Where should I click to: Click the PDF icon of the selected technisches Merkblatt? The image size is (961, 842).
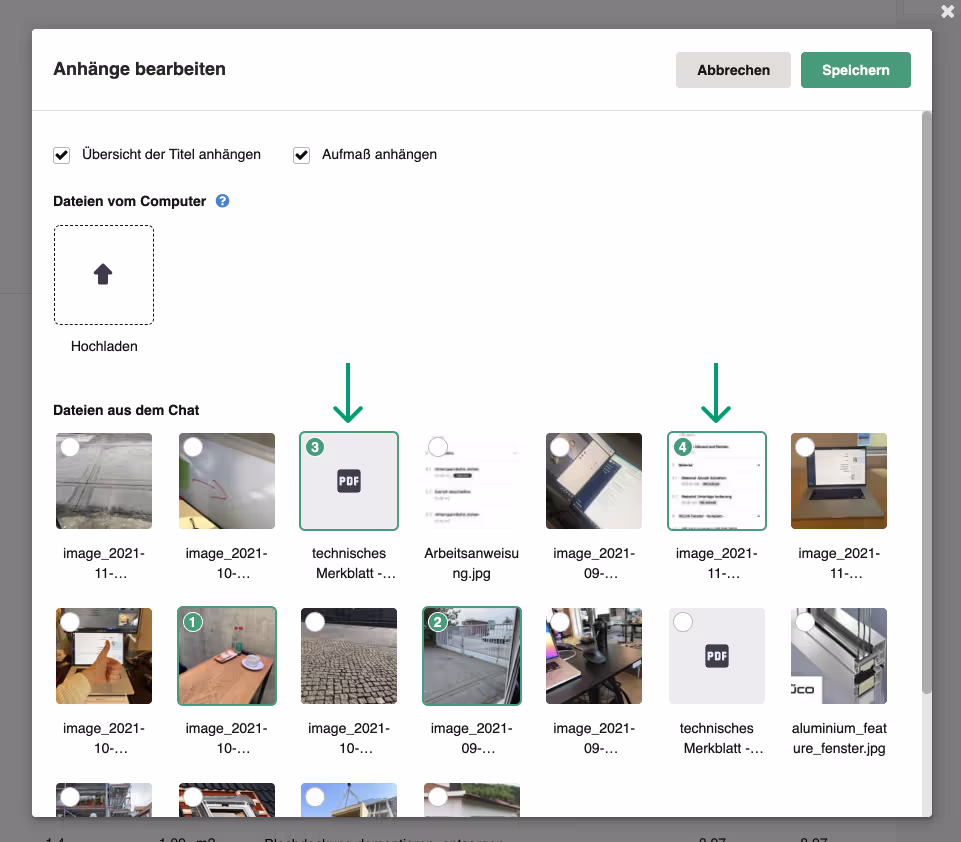[349, 481]
